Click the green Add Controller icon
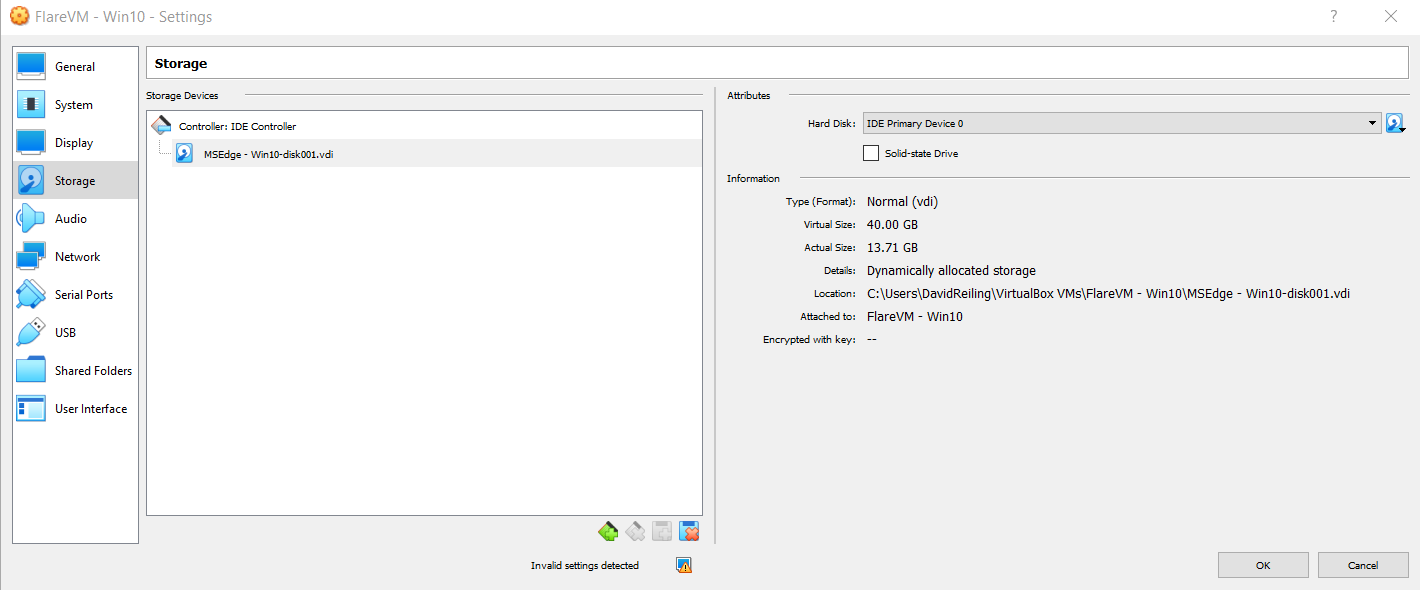The width and height of the screenshot is (1420, 590). pyautogui.click(x=607, y=531)
